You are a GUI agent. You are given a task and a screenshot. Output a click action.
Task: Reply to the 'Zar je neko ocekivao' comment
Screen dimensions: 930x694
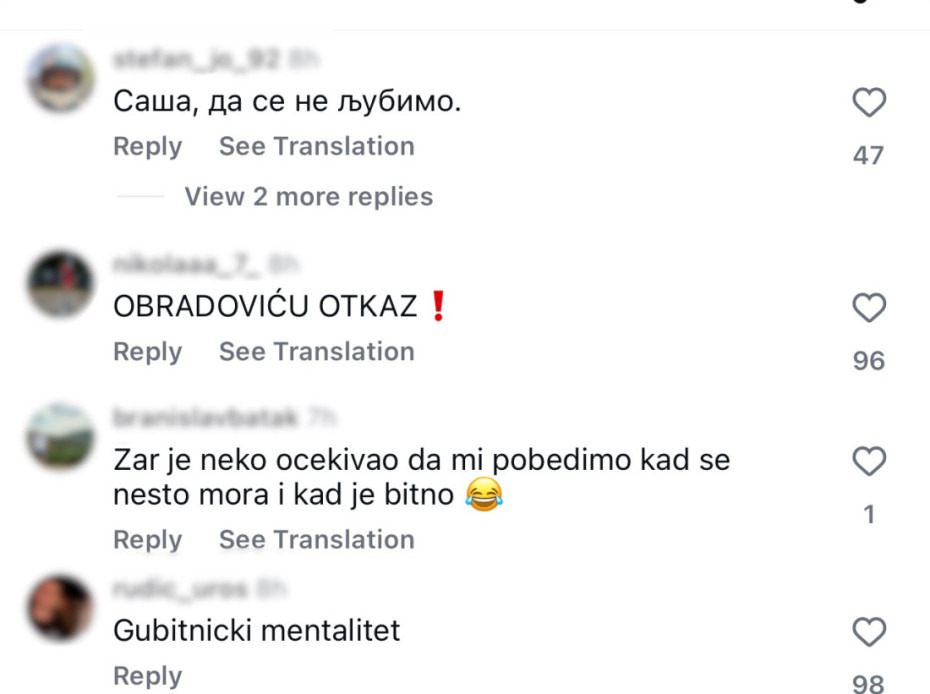pyautogui.click(x=147, y=539)
